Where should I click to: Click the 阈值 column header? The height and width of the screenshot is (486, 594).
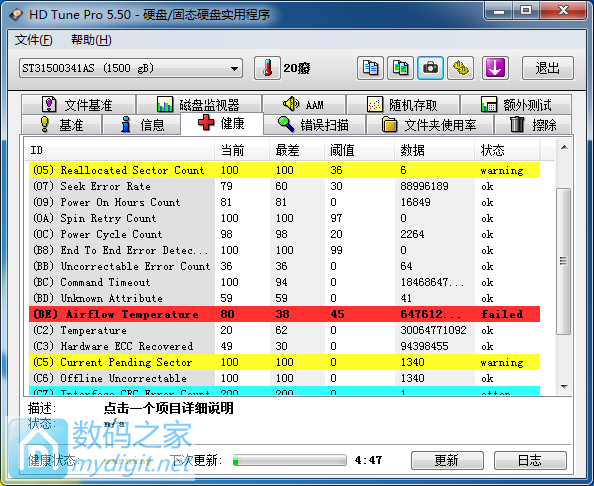coord(360,150)
